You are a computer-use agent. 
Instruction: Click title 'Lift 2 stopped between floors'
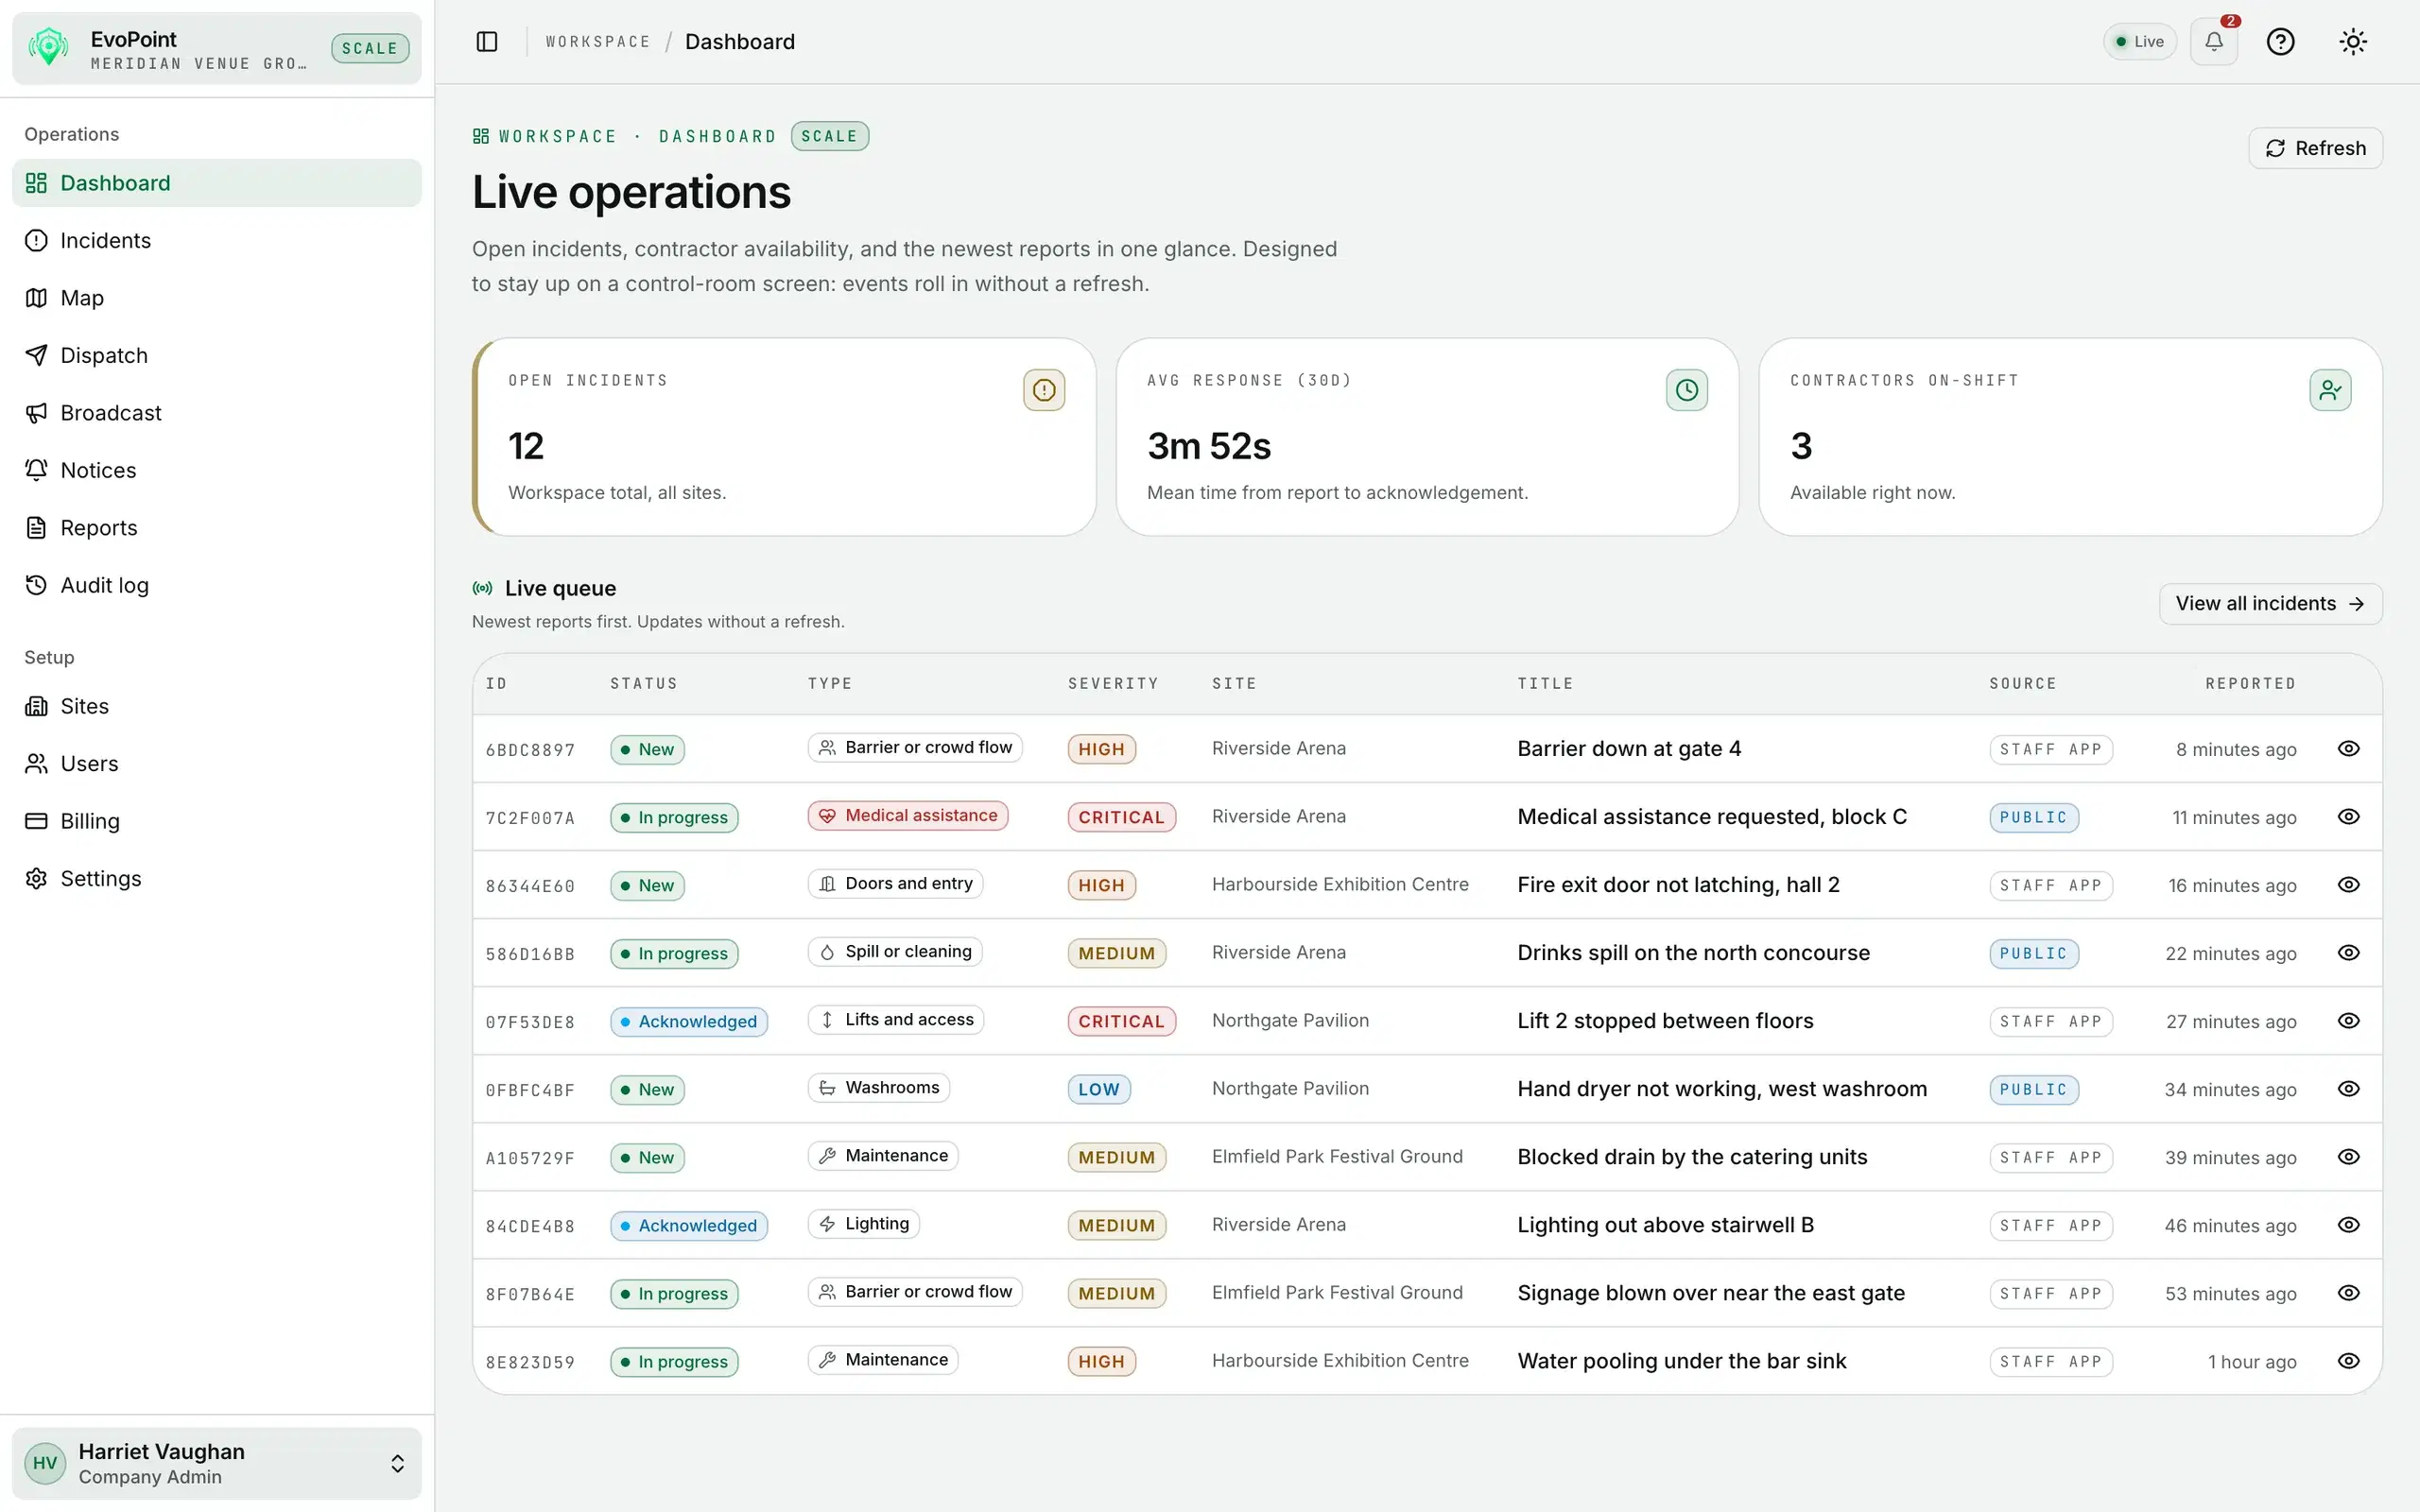click(x=1665, y=1021)
